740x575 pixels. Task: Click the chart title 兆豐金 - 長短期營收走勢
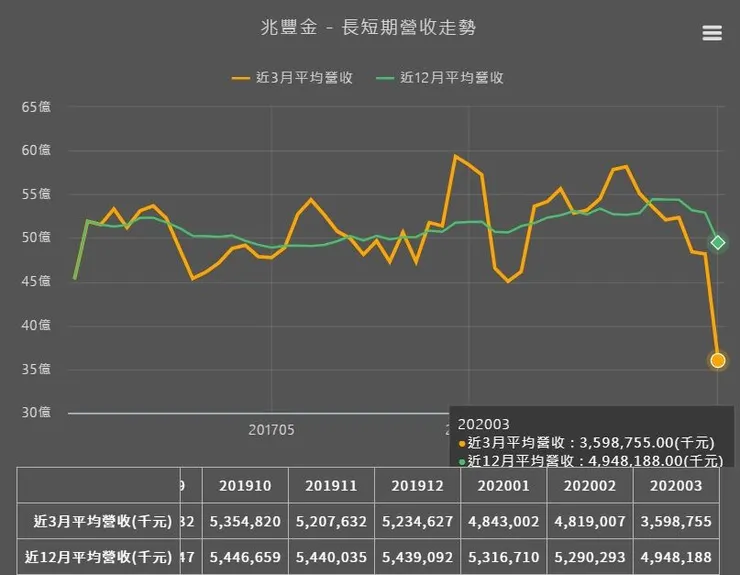368,27
